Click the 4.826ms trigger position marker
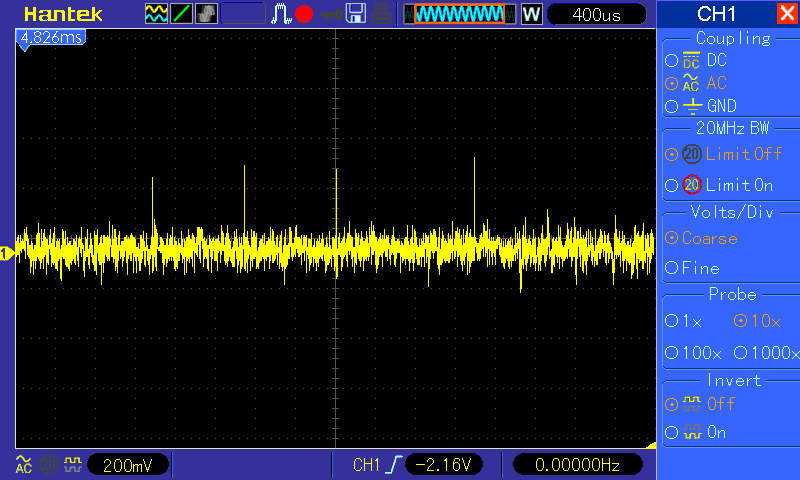The width and height of the screenshot is (800, 480). (51, 39)
